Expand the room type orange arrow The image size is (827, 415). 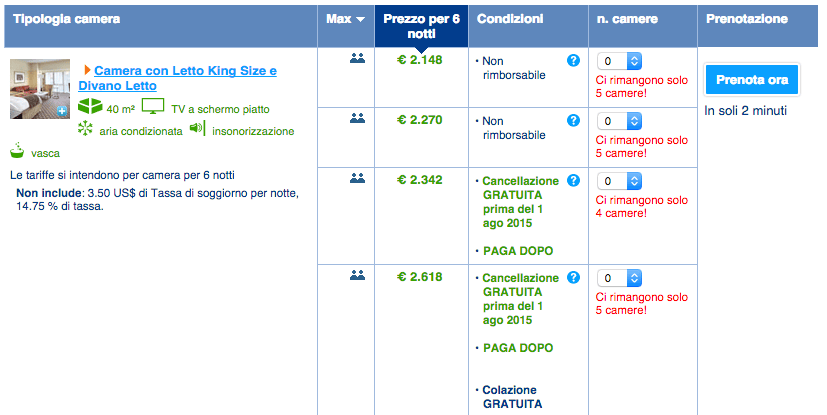point(88,71)
